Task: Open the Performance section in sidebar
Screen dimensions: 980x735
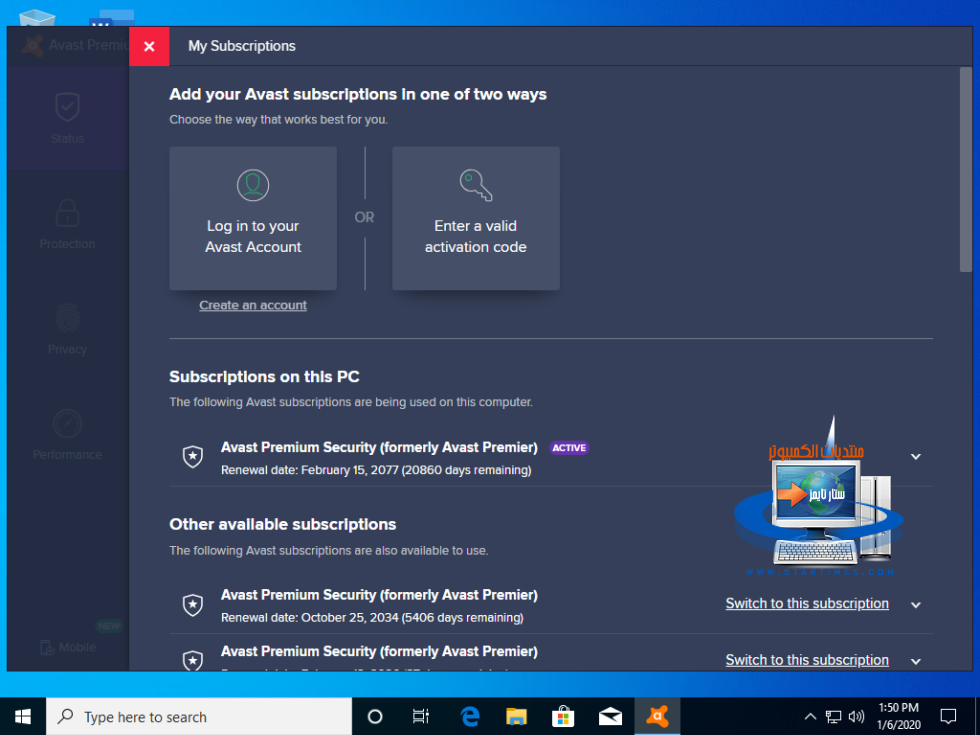Action: [68, 434]
